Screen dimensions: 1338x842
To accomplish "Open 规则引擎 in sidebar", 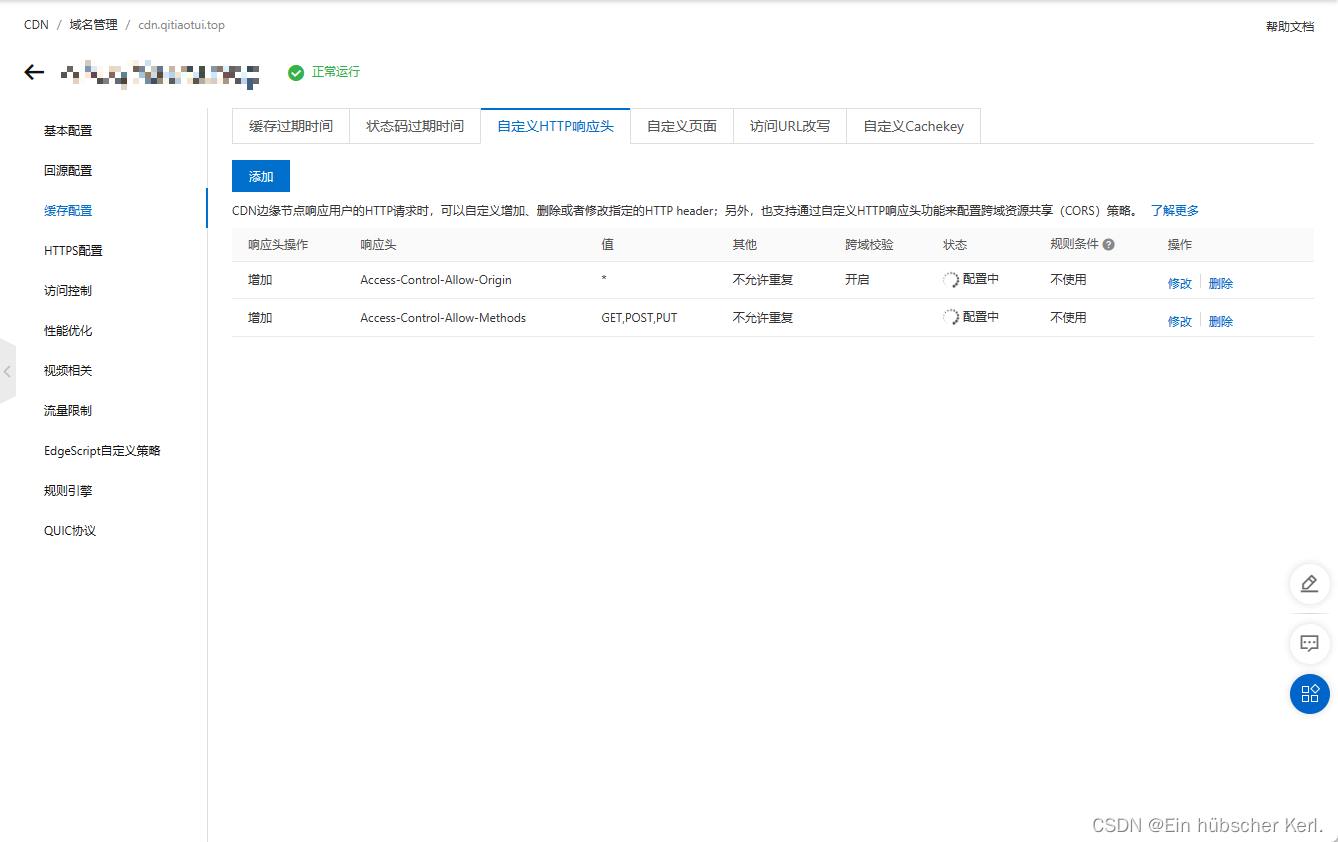I will click(x=68, y=491).
